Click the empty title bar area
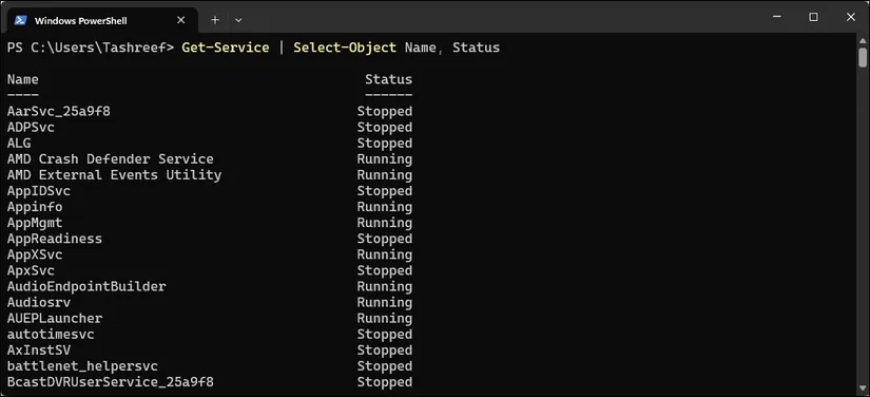870x397 pixels. [x=499, y=17]
